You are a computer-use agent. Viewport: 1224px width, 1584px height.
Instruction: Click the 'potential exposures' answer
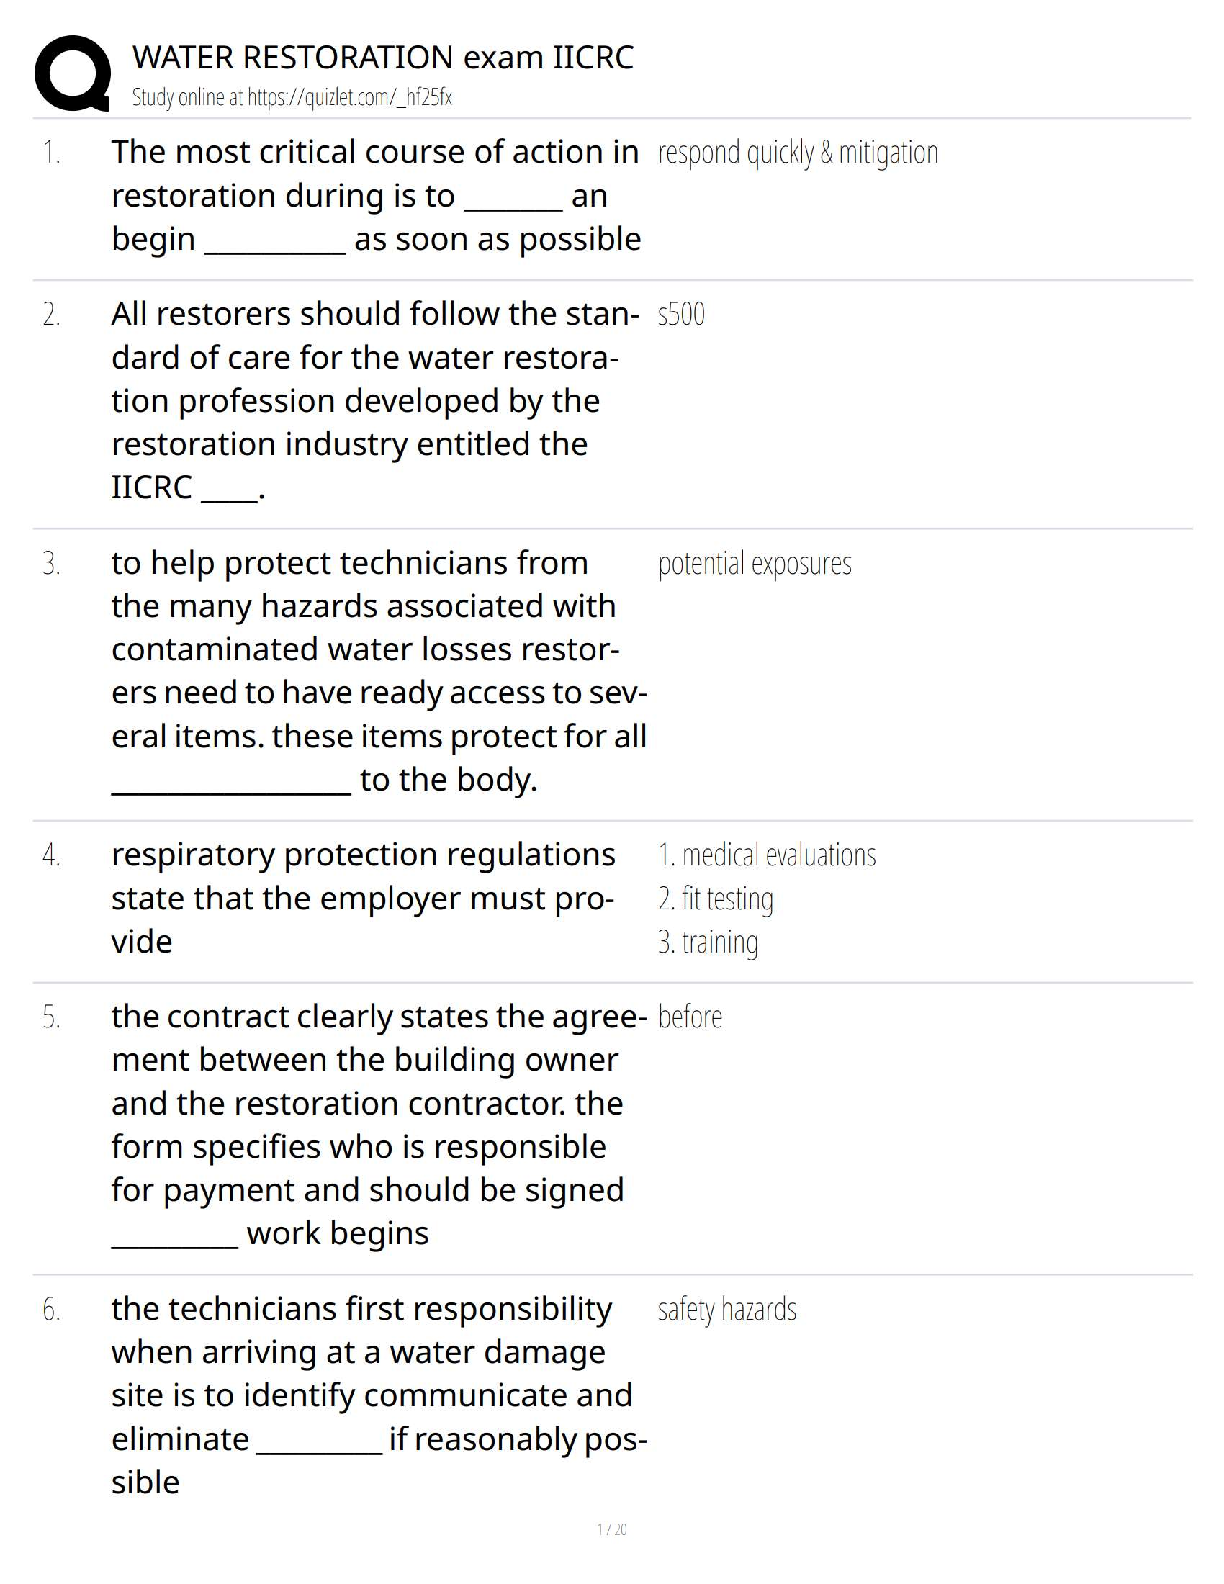point(755,564)
